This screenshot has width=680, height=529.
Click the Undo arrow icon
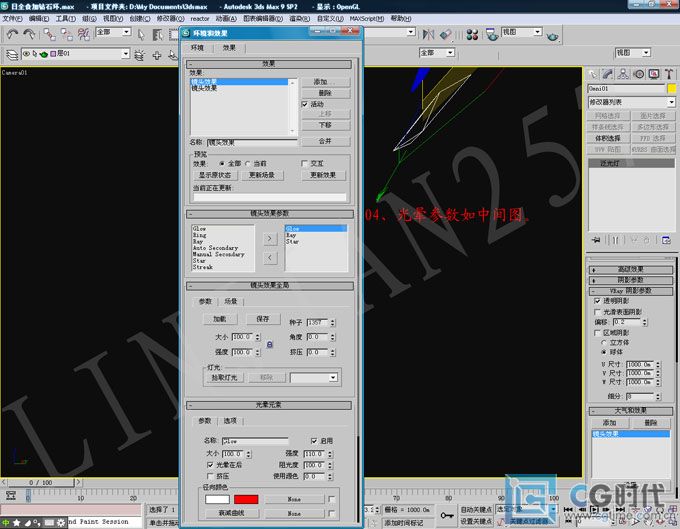pyautogui.click(x=12, y=34)
